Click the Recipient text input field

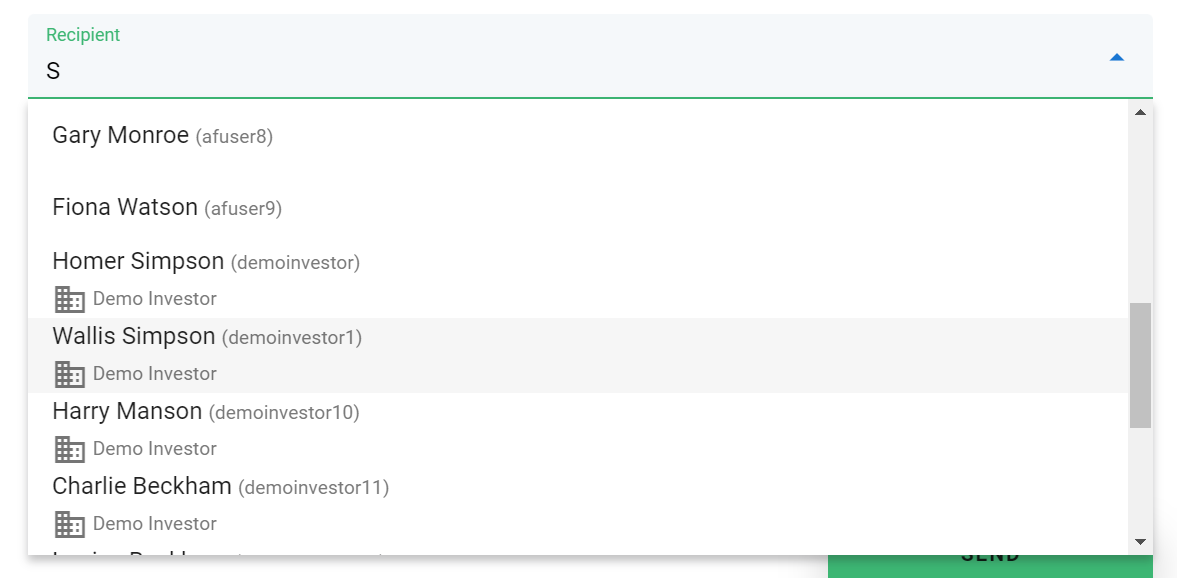pyautogui.click(x=560, y=71)
